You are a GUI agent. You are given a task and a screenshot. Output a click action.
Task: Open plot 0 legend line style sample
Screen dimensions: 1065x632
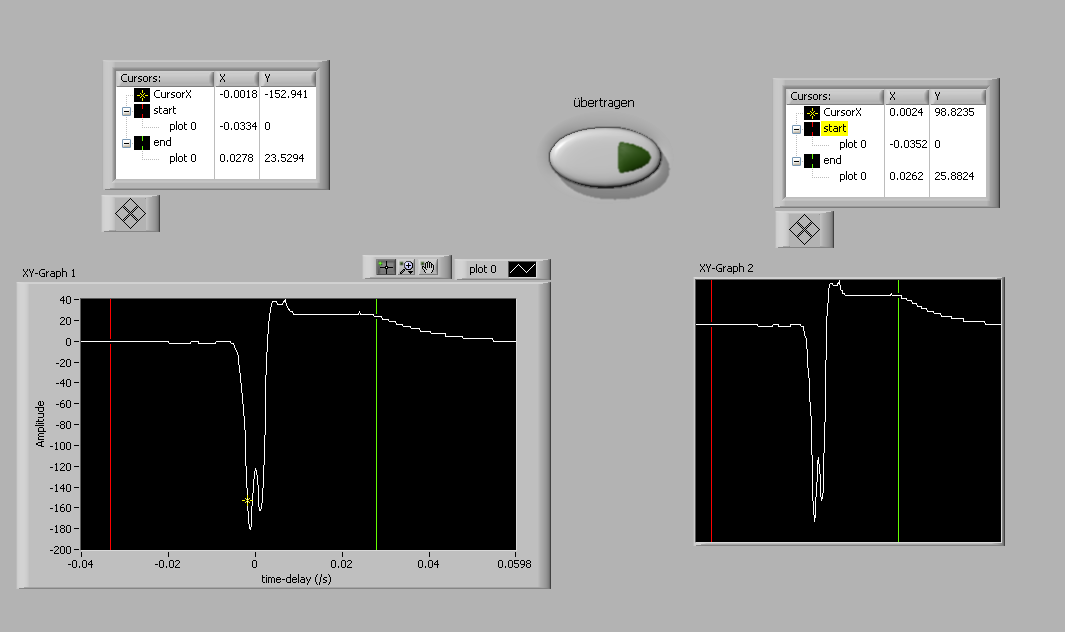point(522,269)
